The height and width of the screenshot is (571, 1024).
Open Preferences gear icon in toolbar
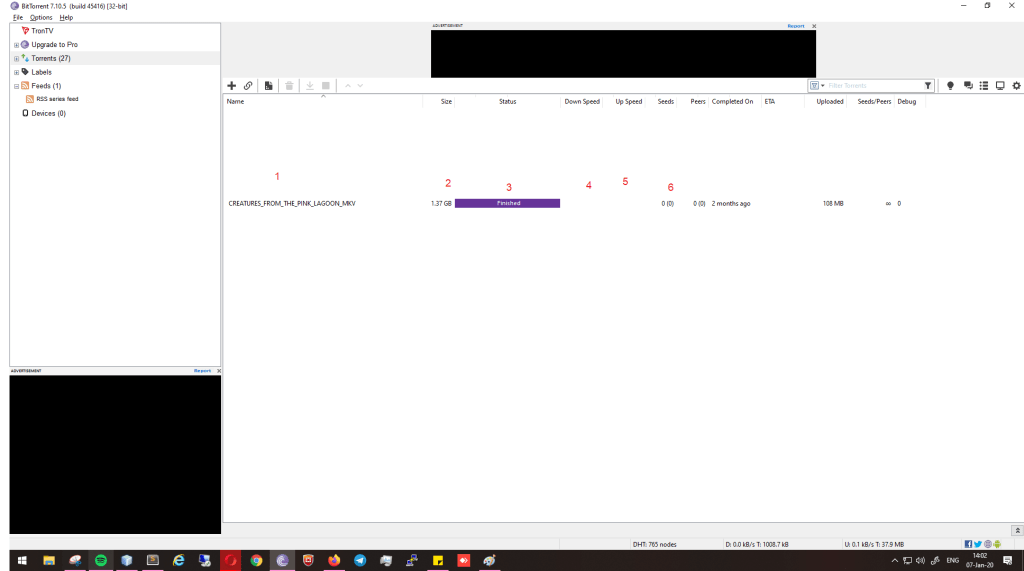[1015, 86]
